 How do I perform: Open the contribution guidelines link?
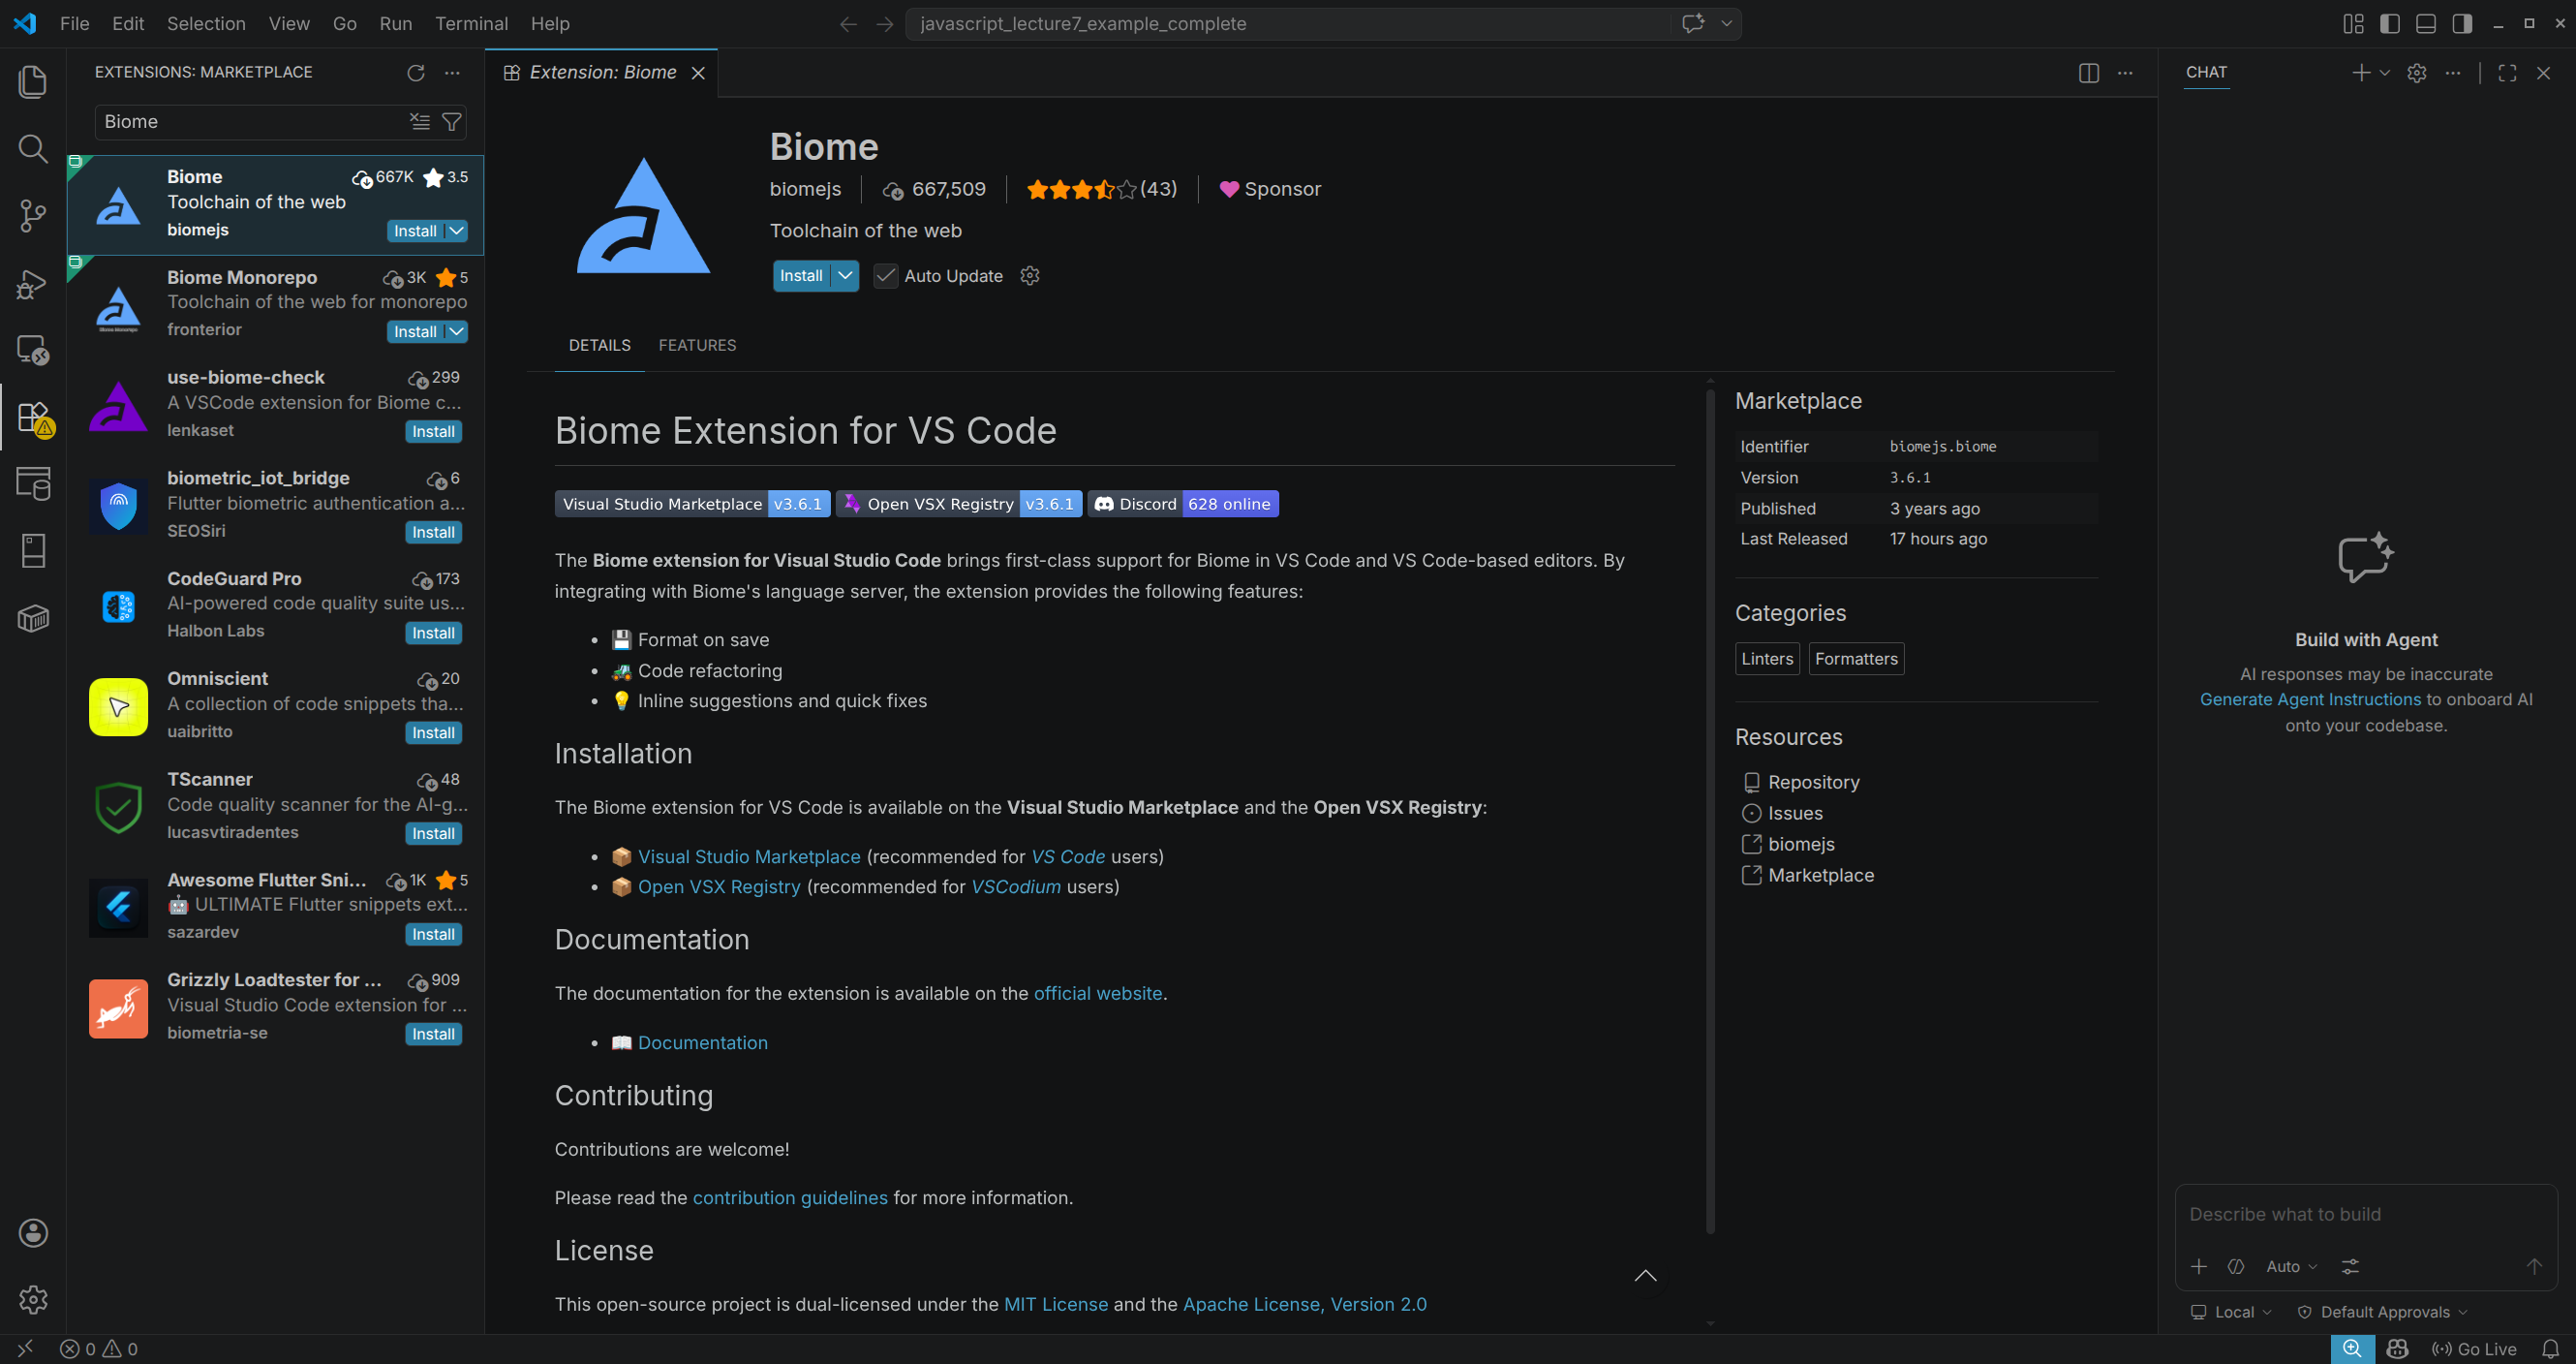point(789,1197)
